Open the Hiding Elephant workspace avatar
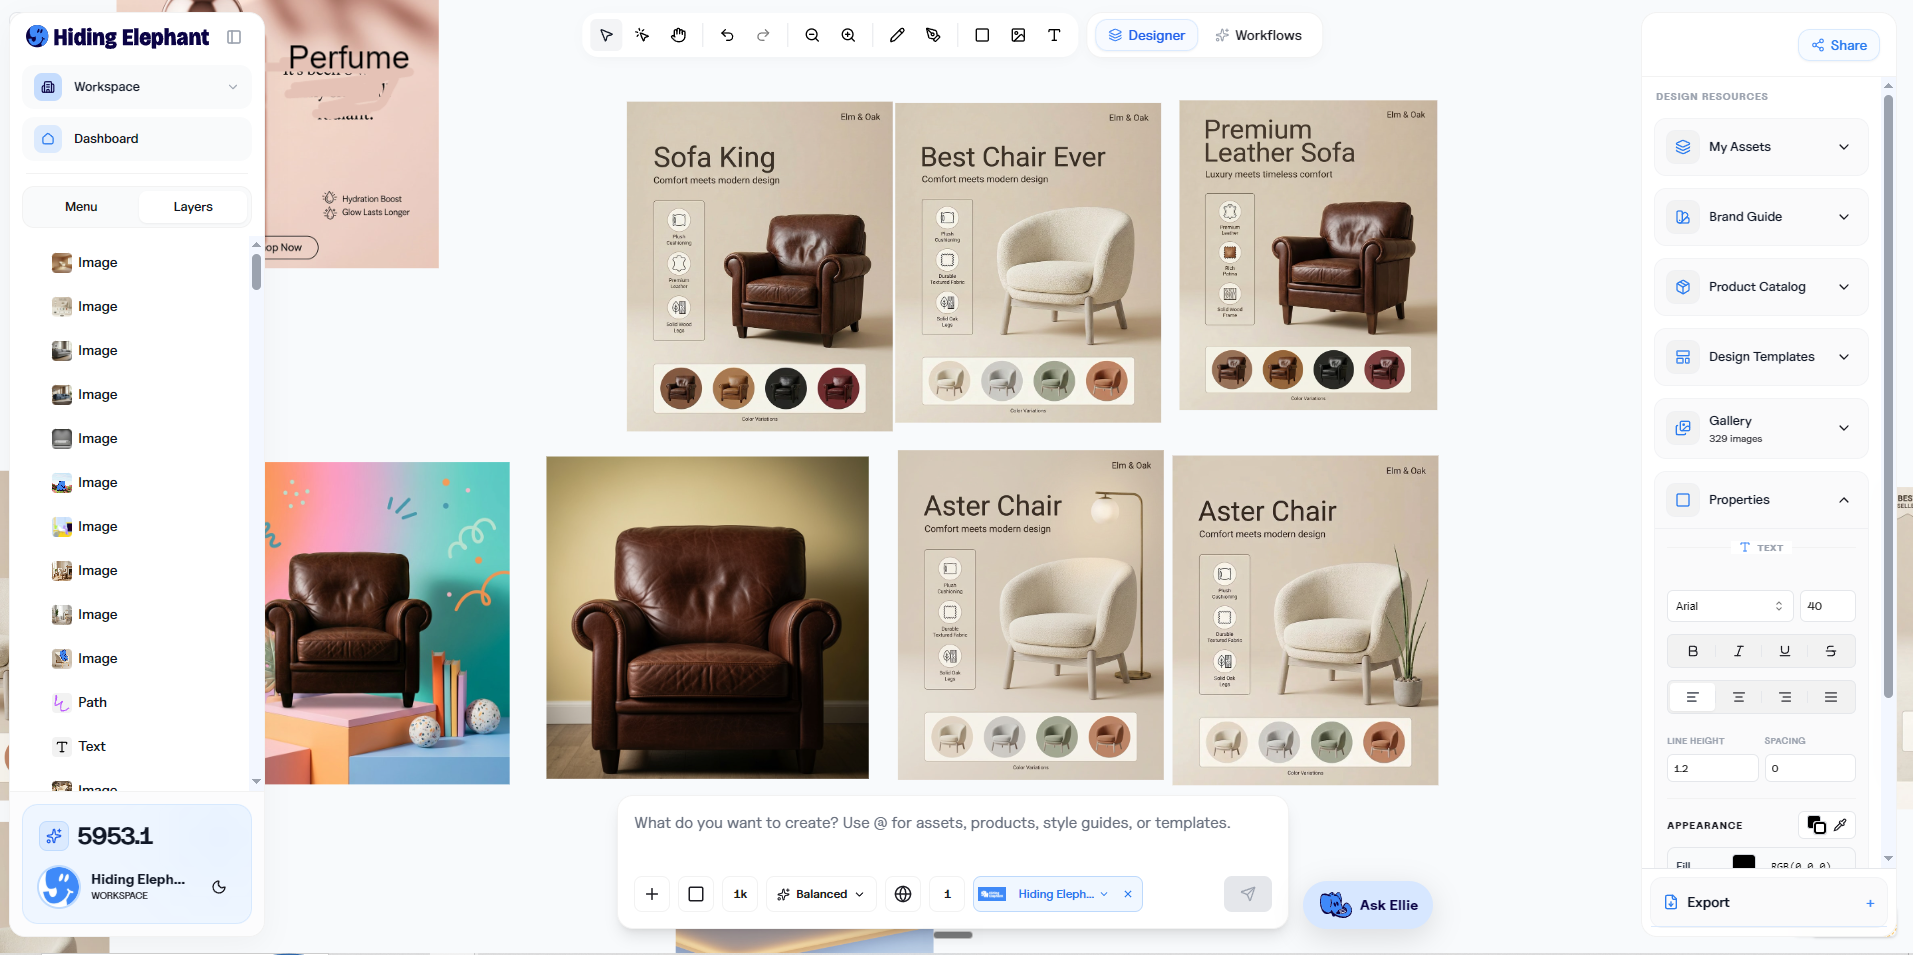Image resolution: width=1913 pixels, height=955 pixels. tap(59, 886)
